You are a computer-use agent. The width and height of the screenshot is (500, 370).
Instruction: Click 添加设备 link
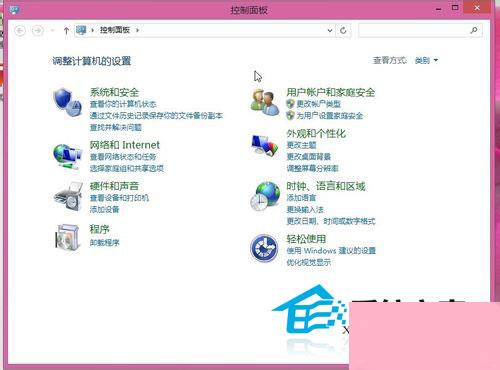click(x=104, y=209)
